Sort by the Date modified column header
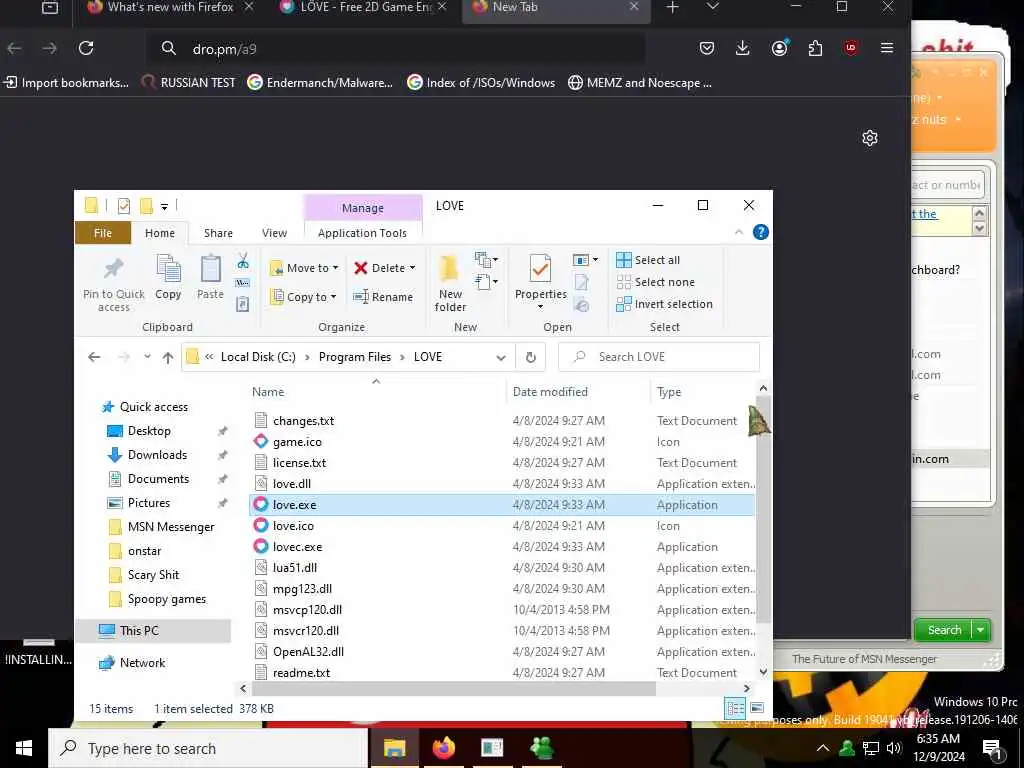The width and height of the screenshot is (1024, 768). pos(550,392)
